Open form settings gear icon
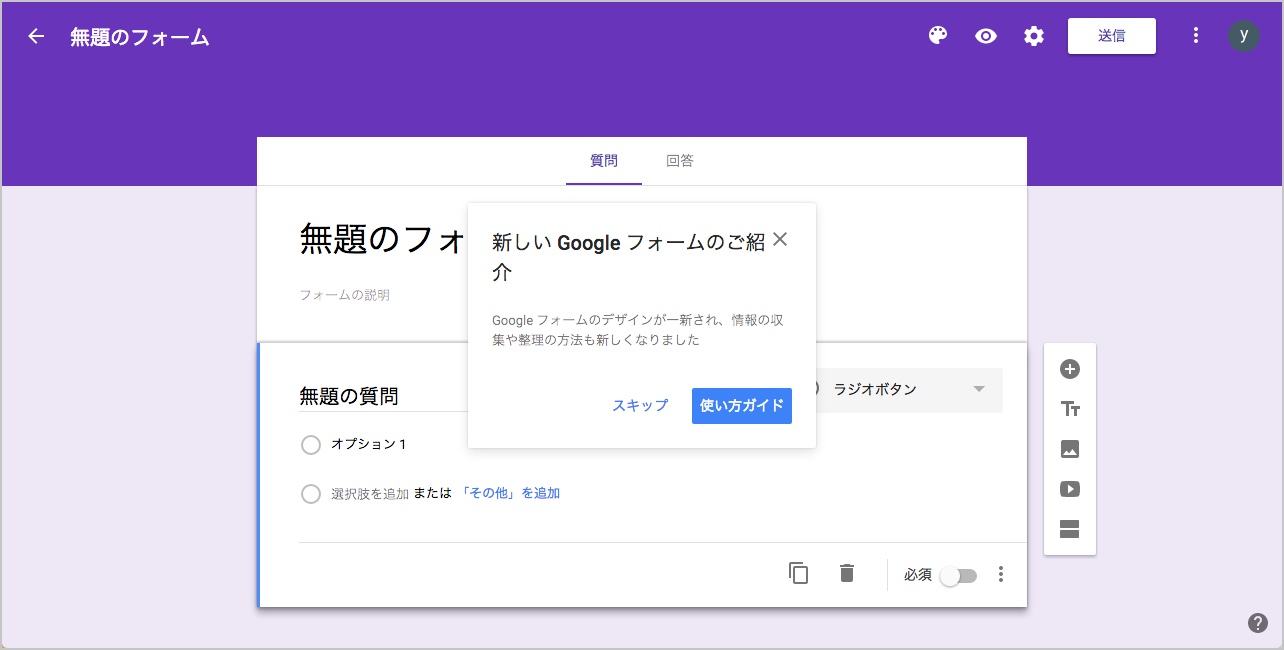 [x=1034, y=36]
